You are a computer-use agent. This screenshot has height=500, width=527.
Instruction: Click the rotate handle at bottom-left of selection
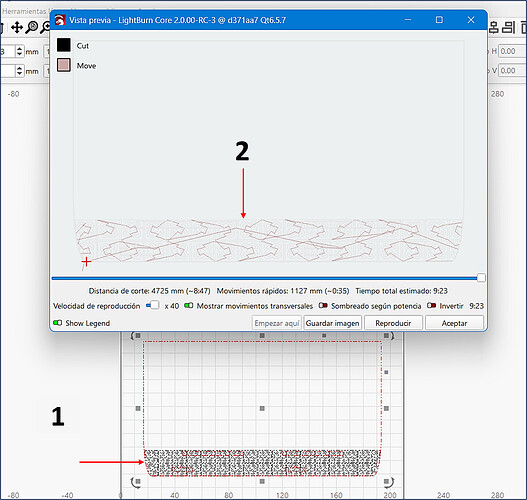pos(136,482)
